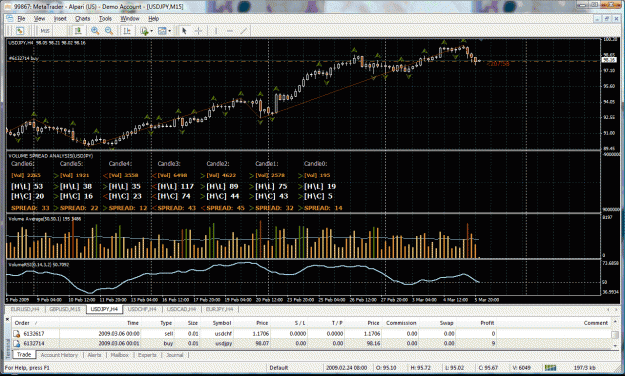
Task: Switch to the EURUSD,H4 chart tab
Action: pos(25,309)
